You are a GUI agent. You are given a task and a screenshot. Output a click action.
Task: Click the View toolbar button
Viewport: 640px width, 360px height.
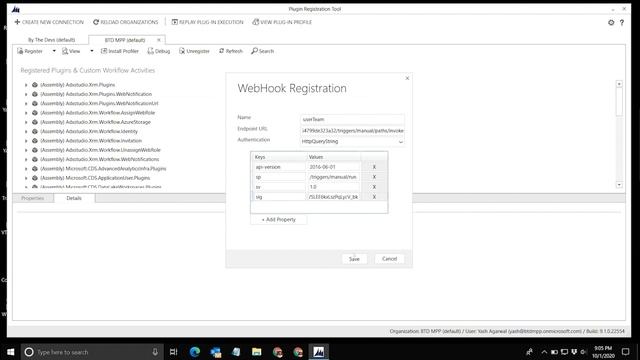[x=71, y=51]
